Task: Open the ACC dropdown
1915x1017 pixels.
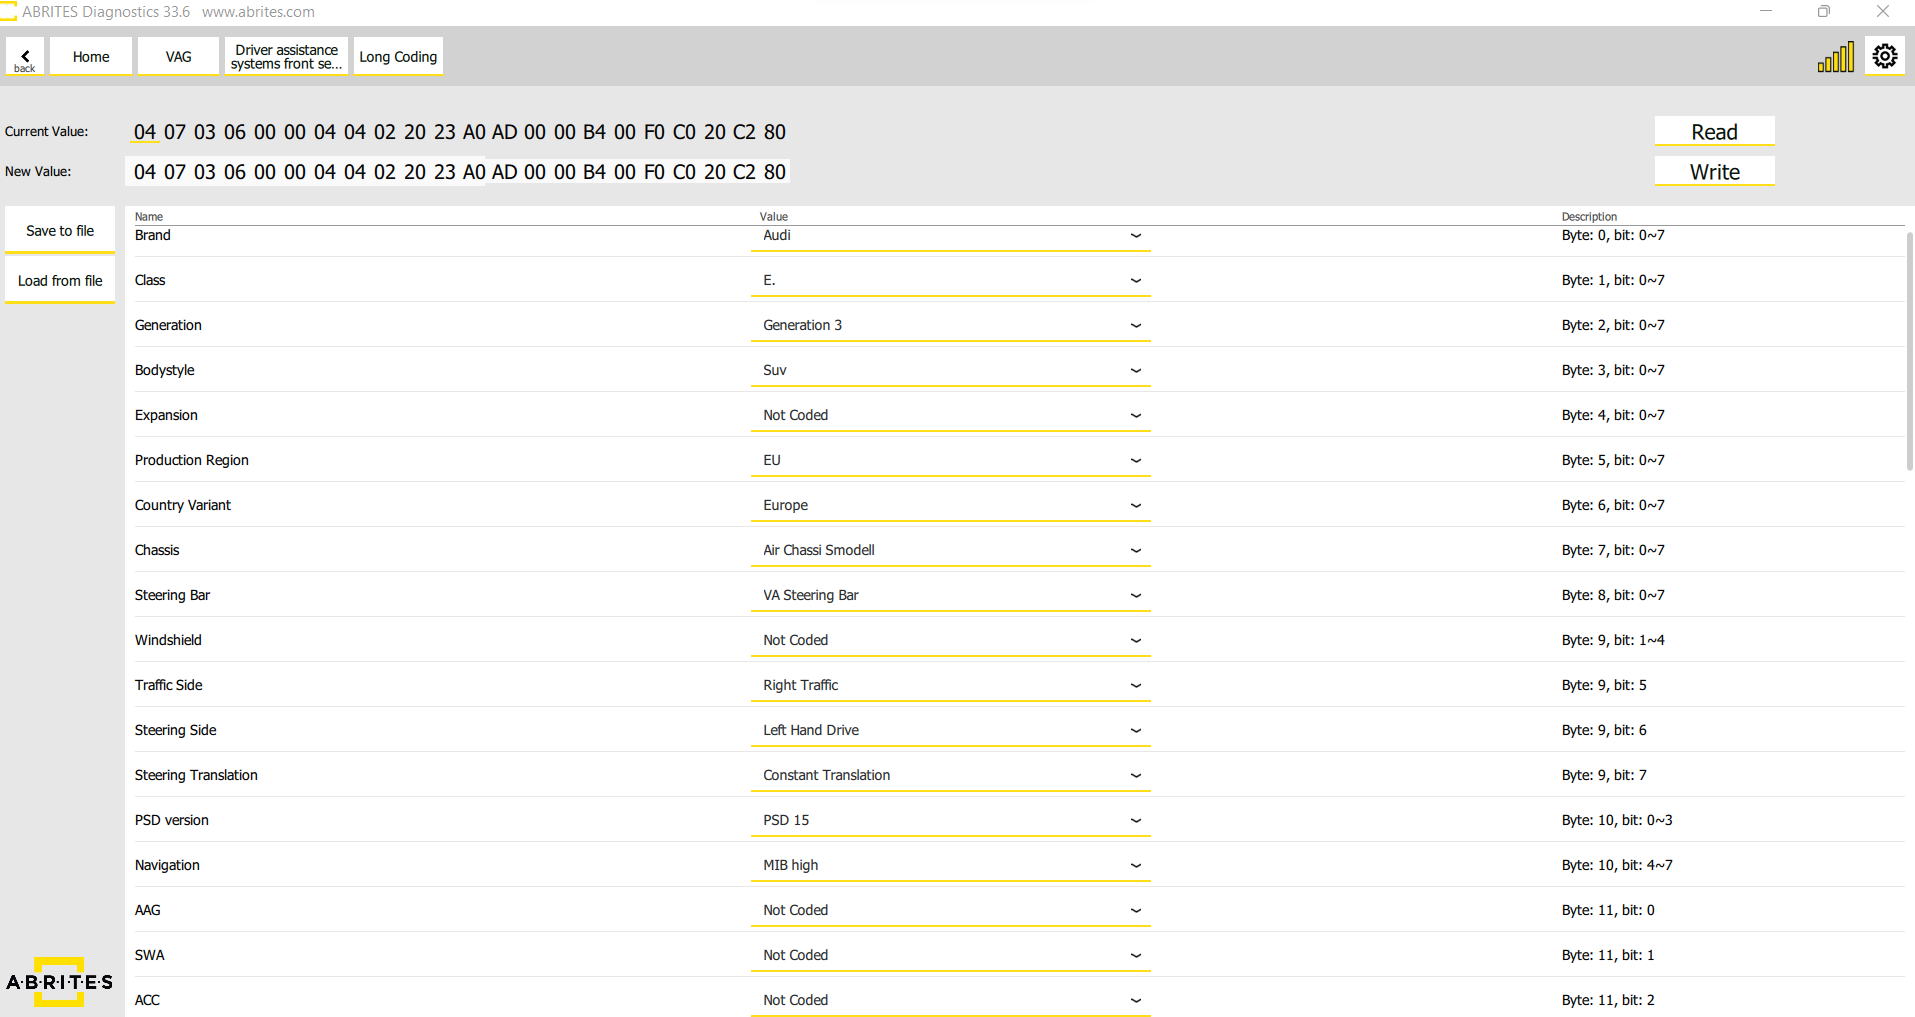Action: (951, 1001)
